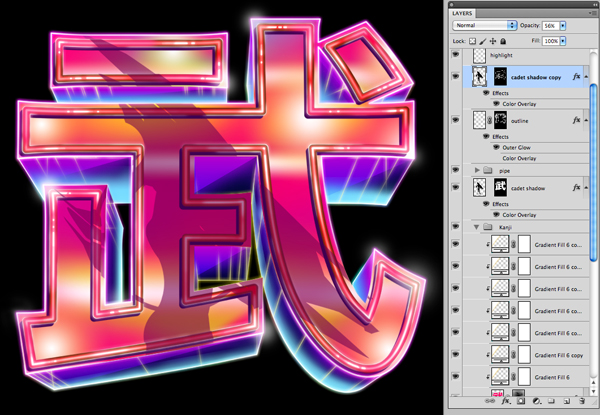Image resolution: width=600 pixels, height=415 pixels.
Task: Click the fx icon on the outline layer
Action: 576,120
